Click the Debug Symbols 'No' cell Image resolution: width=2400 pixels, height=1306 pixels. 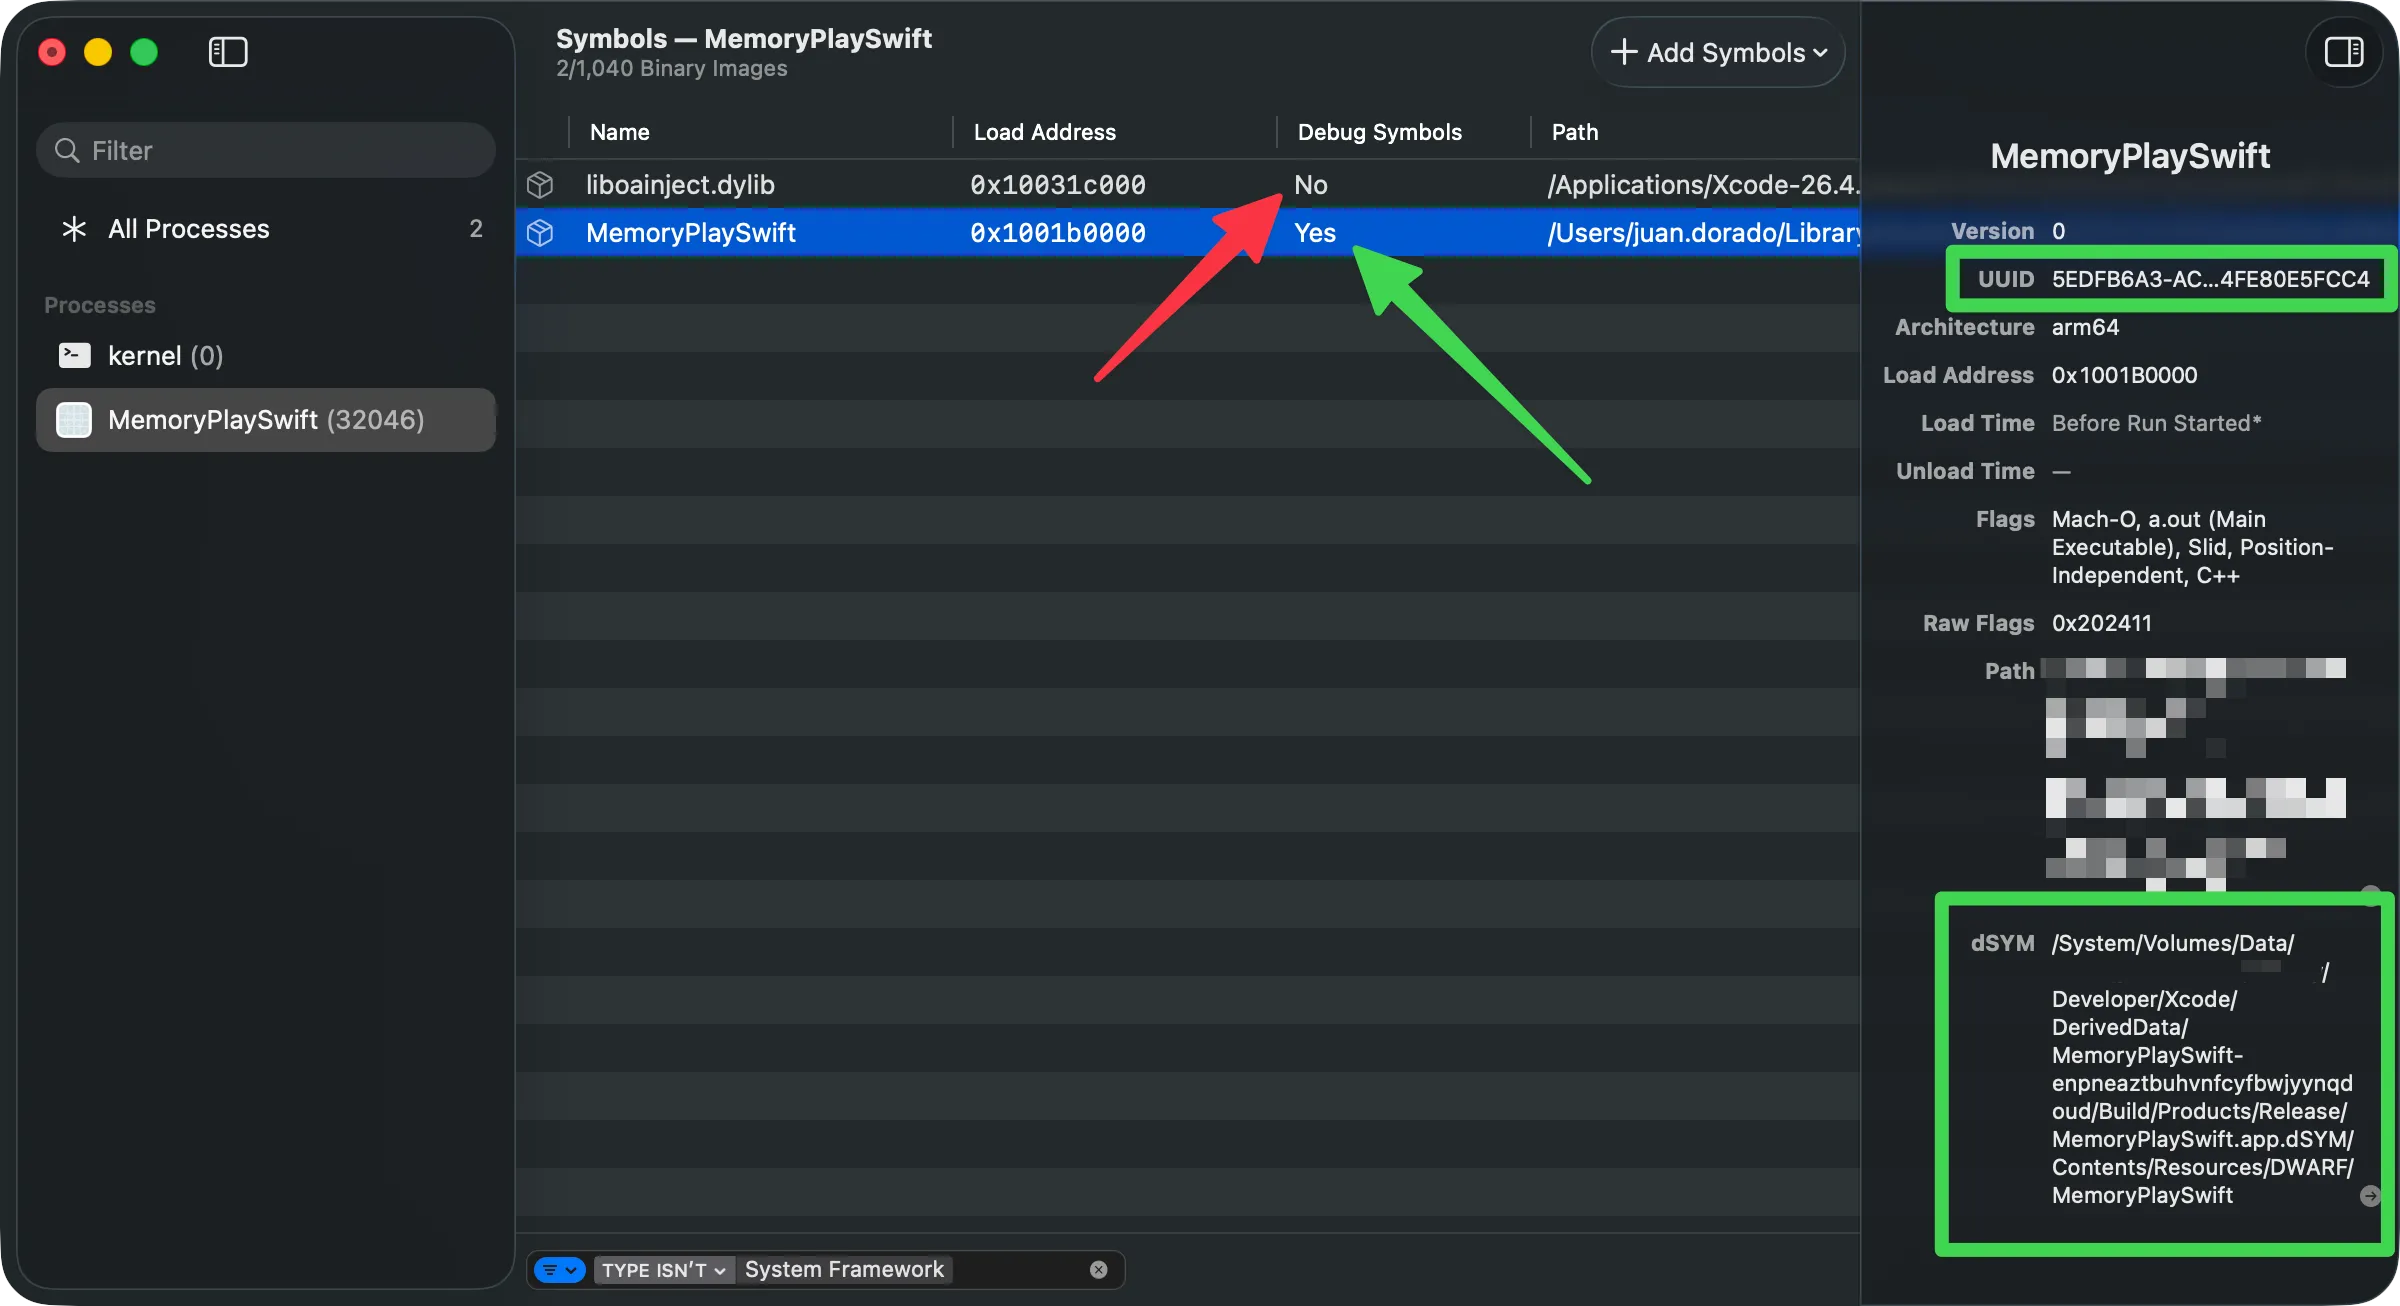coord(1311,185)
